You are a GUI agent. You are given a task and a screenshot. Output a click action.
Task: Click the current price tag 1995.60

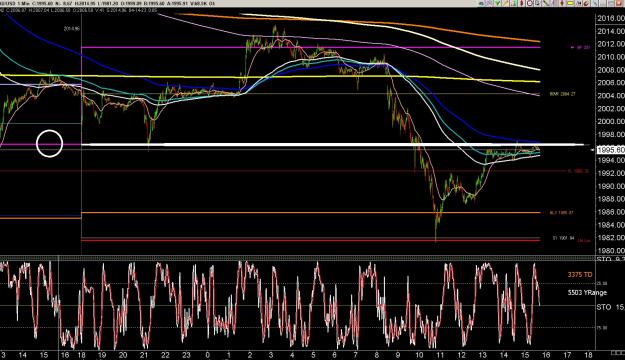click(x=610, y=150)
